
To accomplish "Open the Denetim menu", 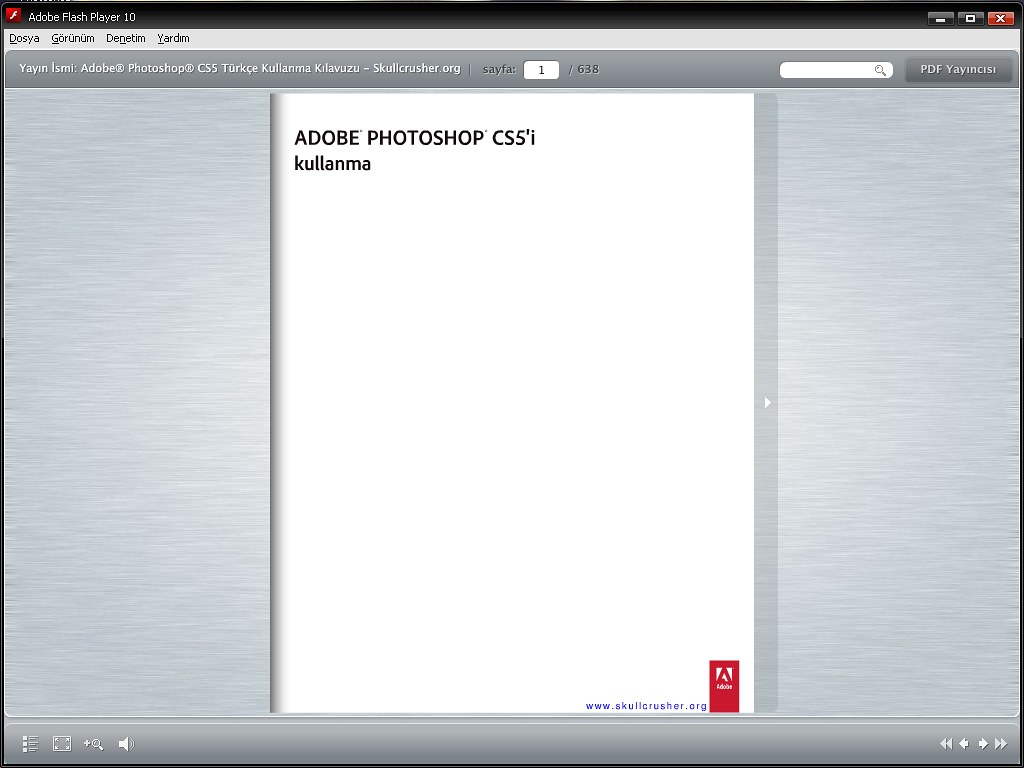I will pos(126,39).
